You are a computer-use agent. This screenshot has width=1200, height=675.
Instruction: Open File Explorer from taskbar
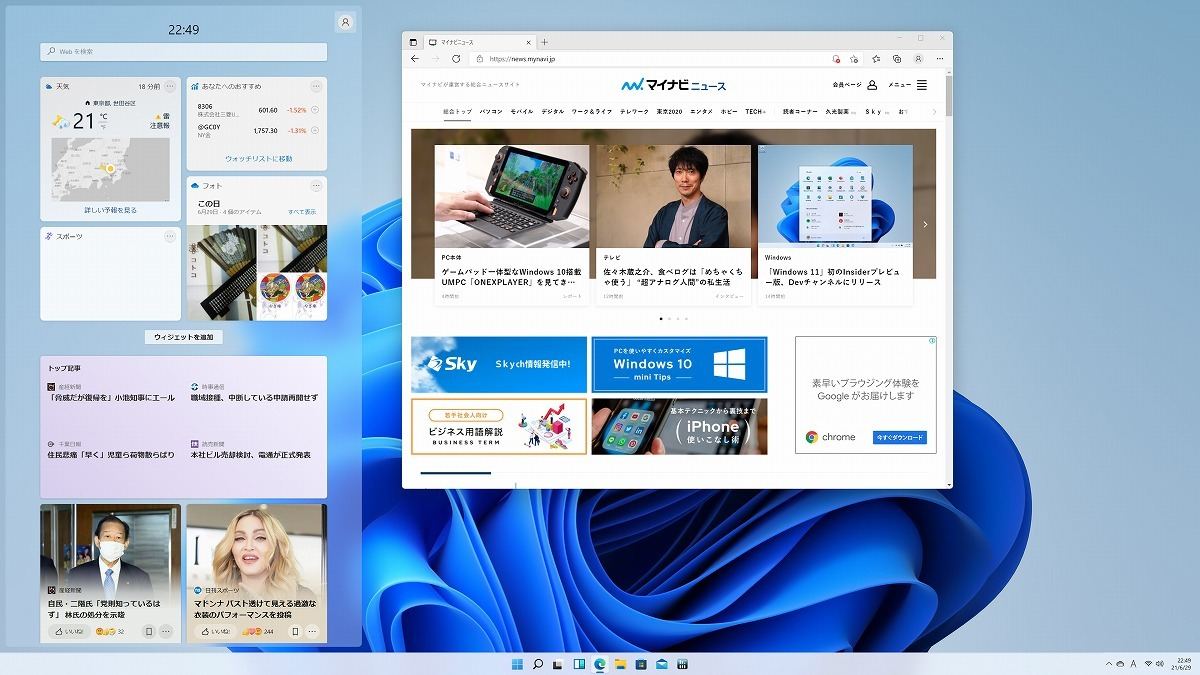click(x=621, y=663)
